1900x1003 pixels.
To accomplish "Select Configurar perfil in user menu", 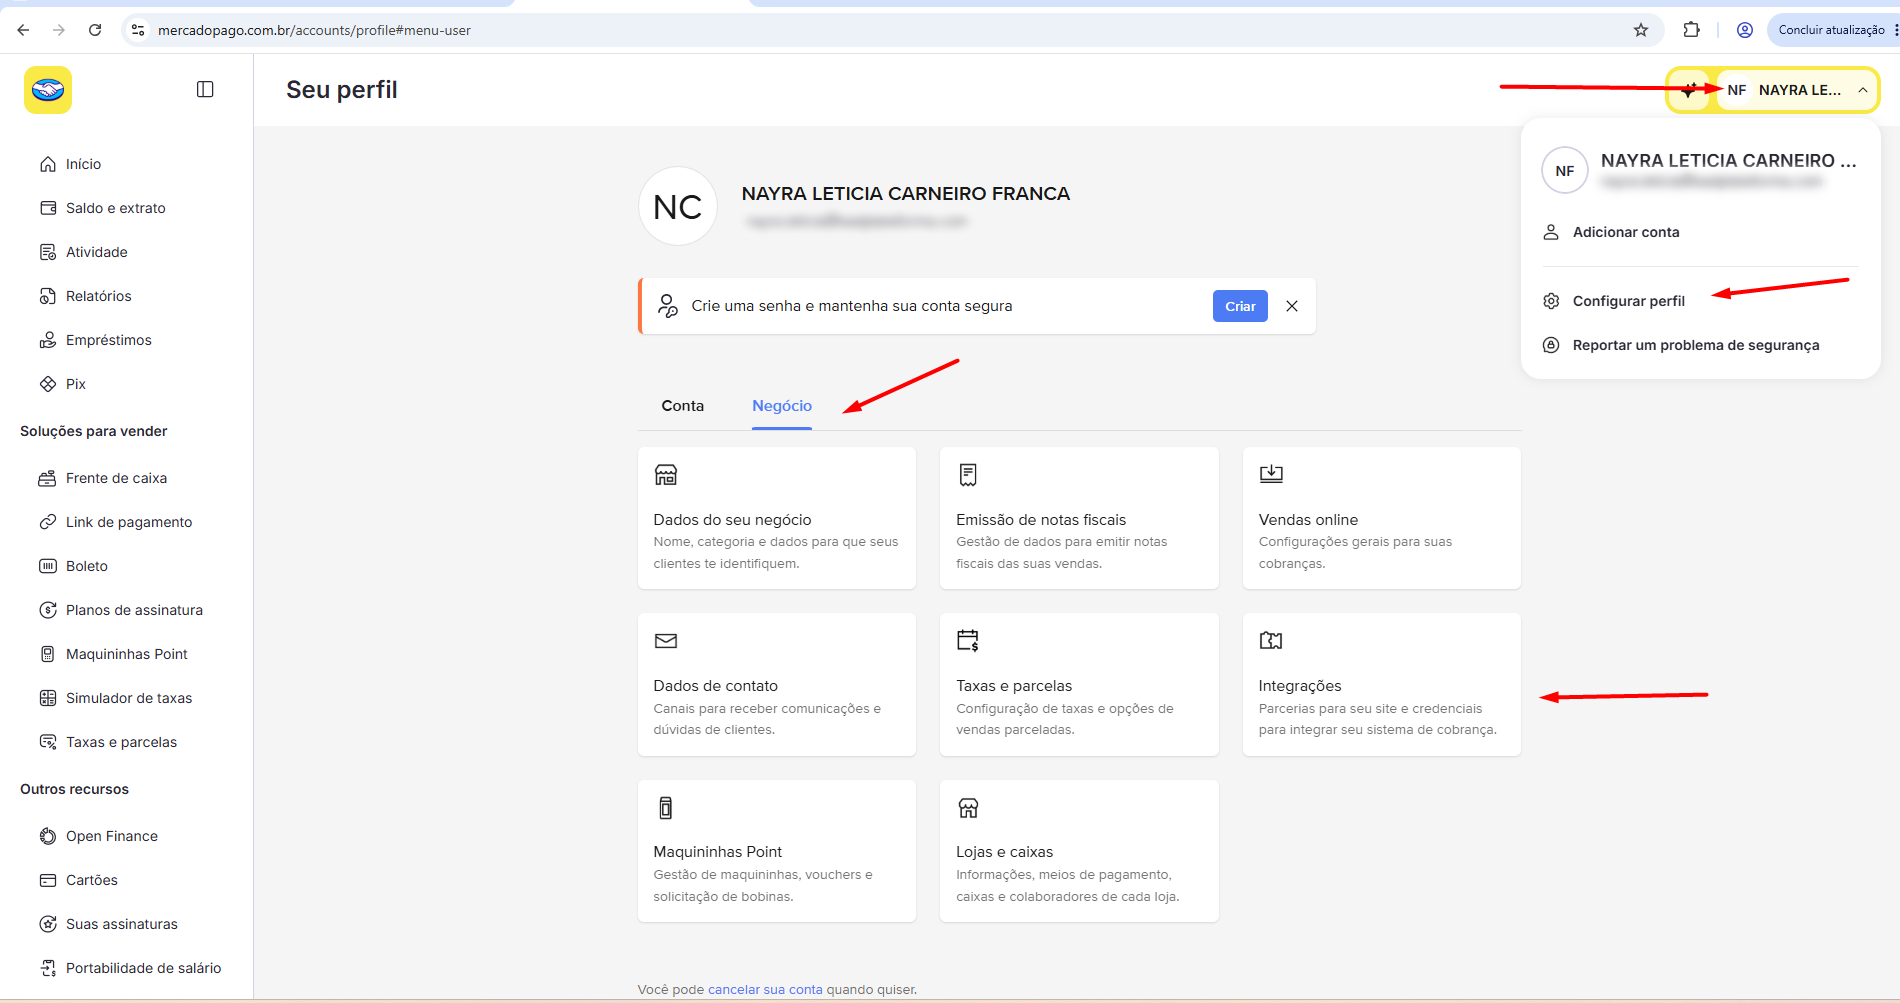I will pyautogui.click(x=1628, y=301).
